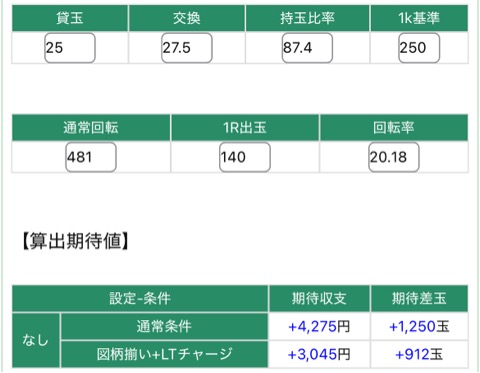Click the +912玉 expected ball difference
The height and width of the screenshot is (373, 480).
pos(419,354)
